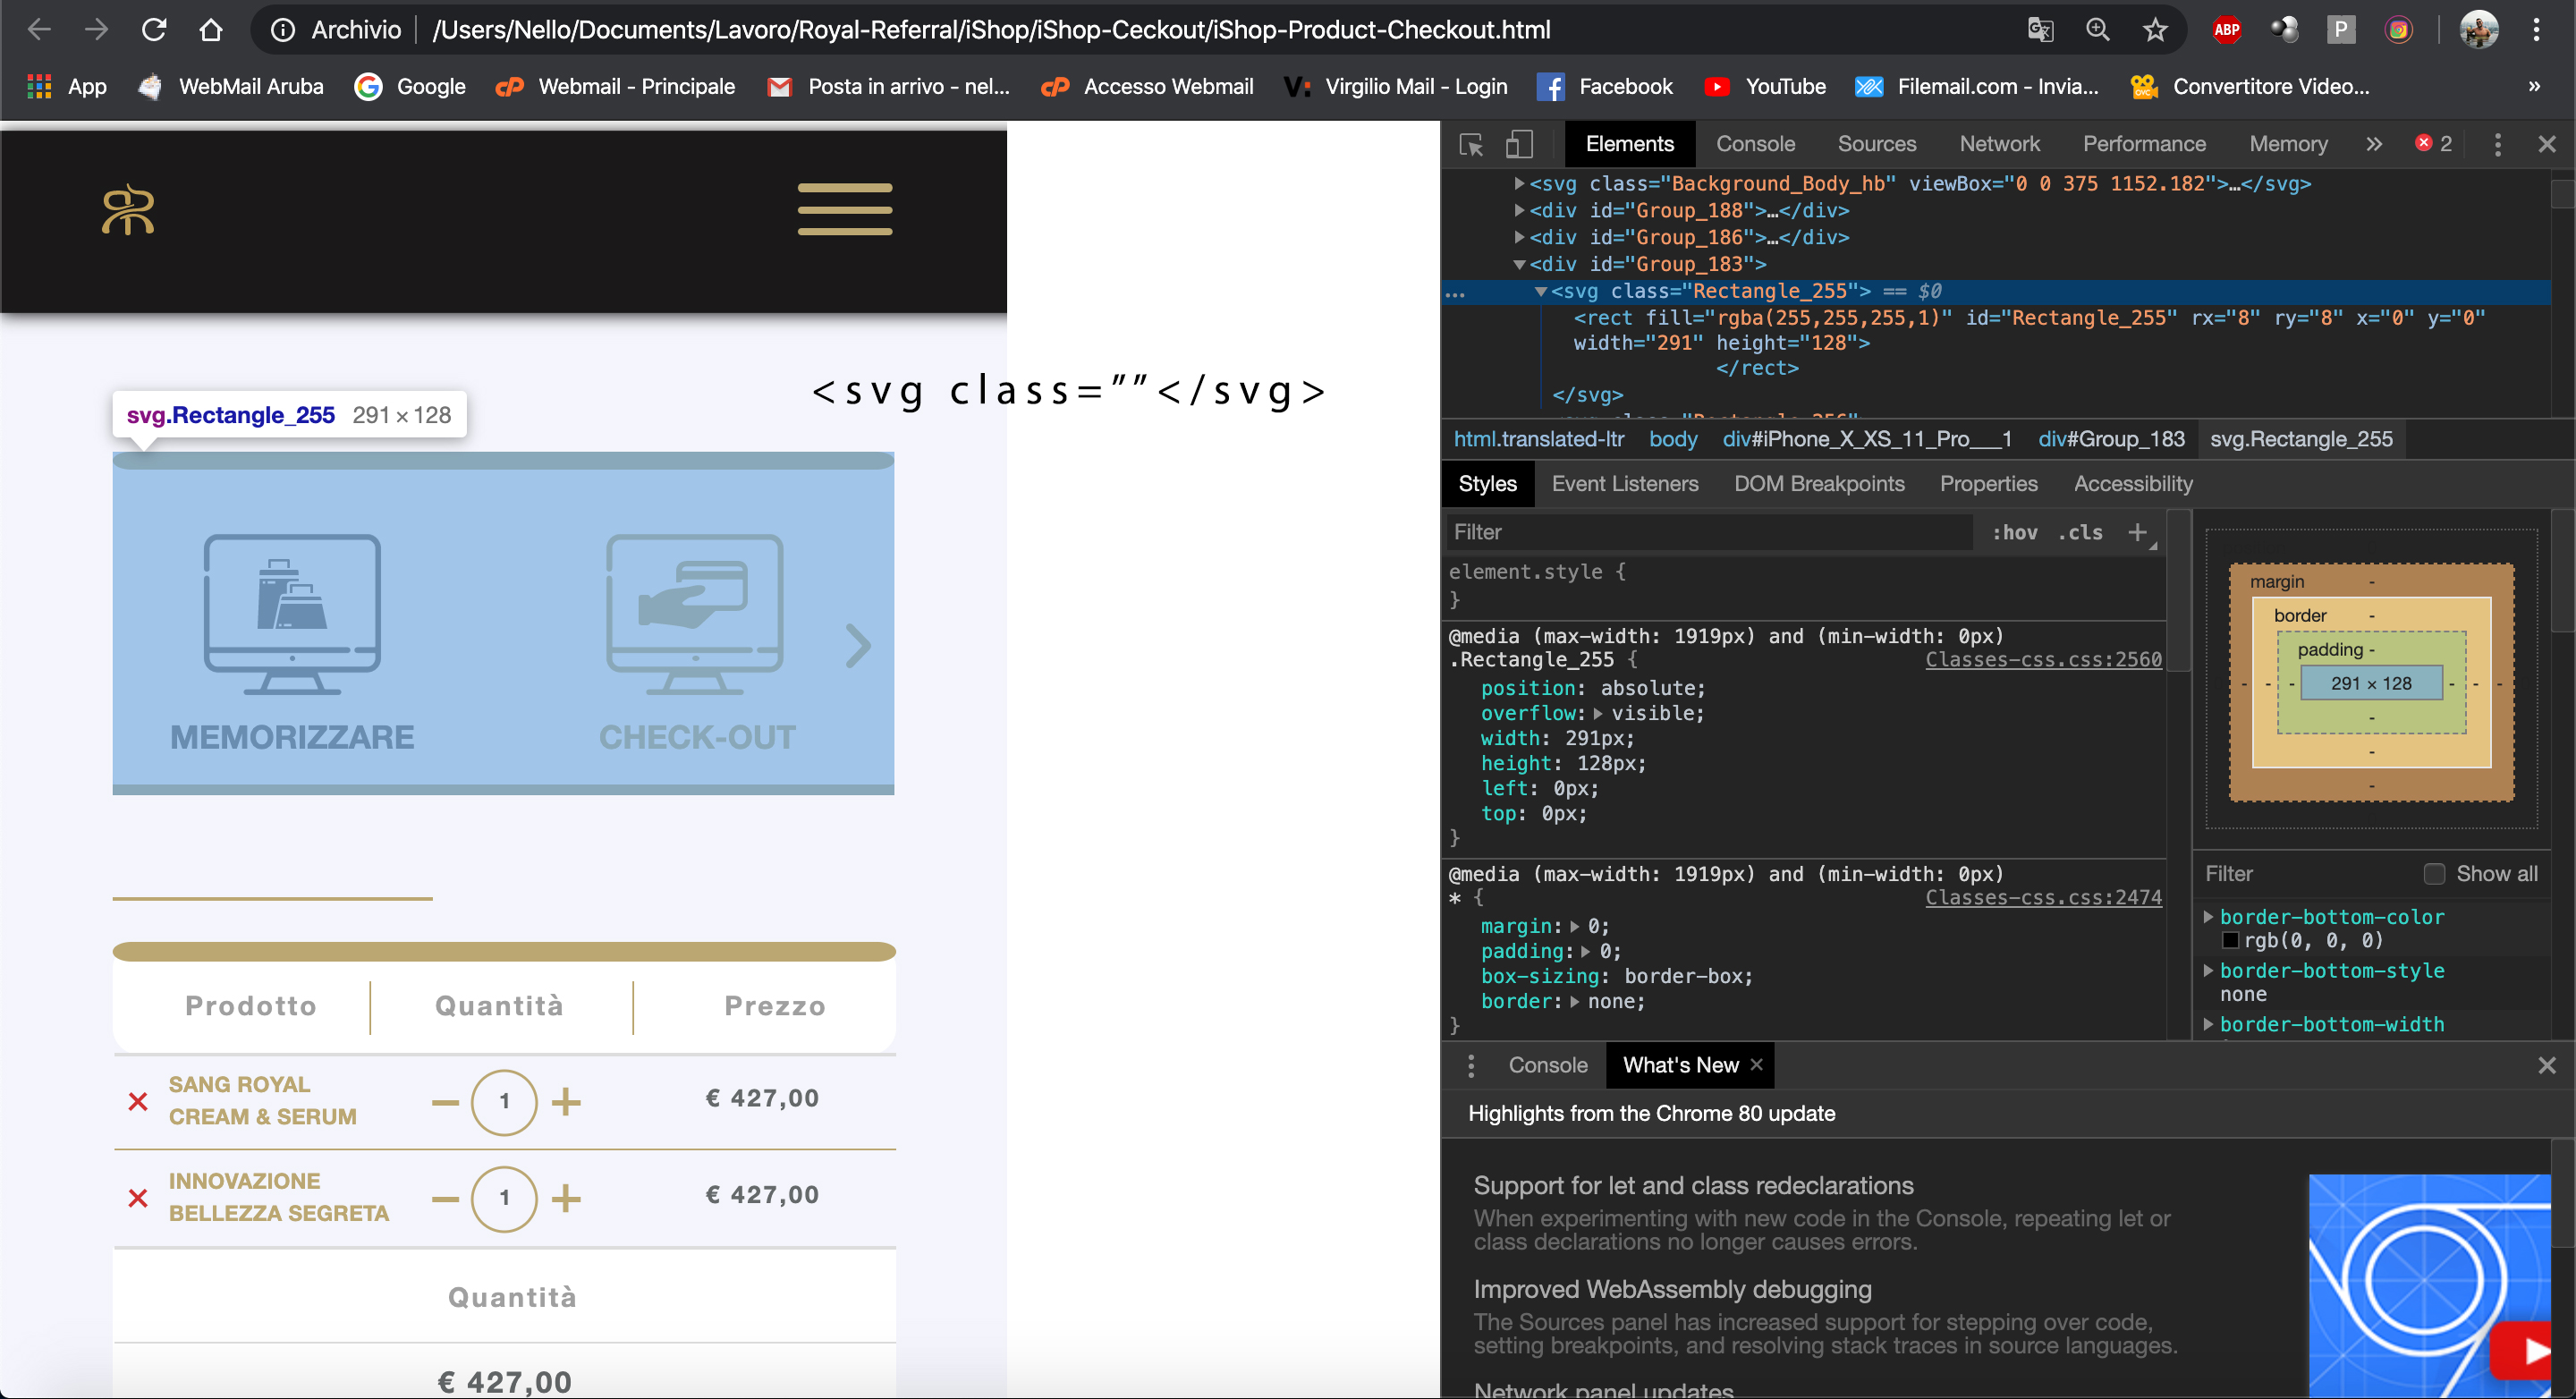Screen dimensions: 2576x1399
Task: Enable the Show all checkbox in Styles
Action: [x=2434, y=873]
